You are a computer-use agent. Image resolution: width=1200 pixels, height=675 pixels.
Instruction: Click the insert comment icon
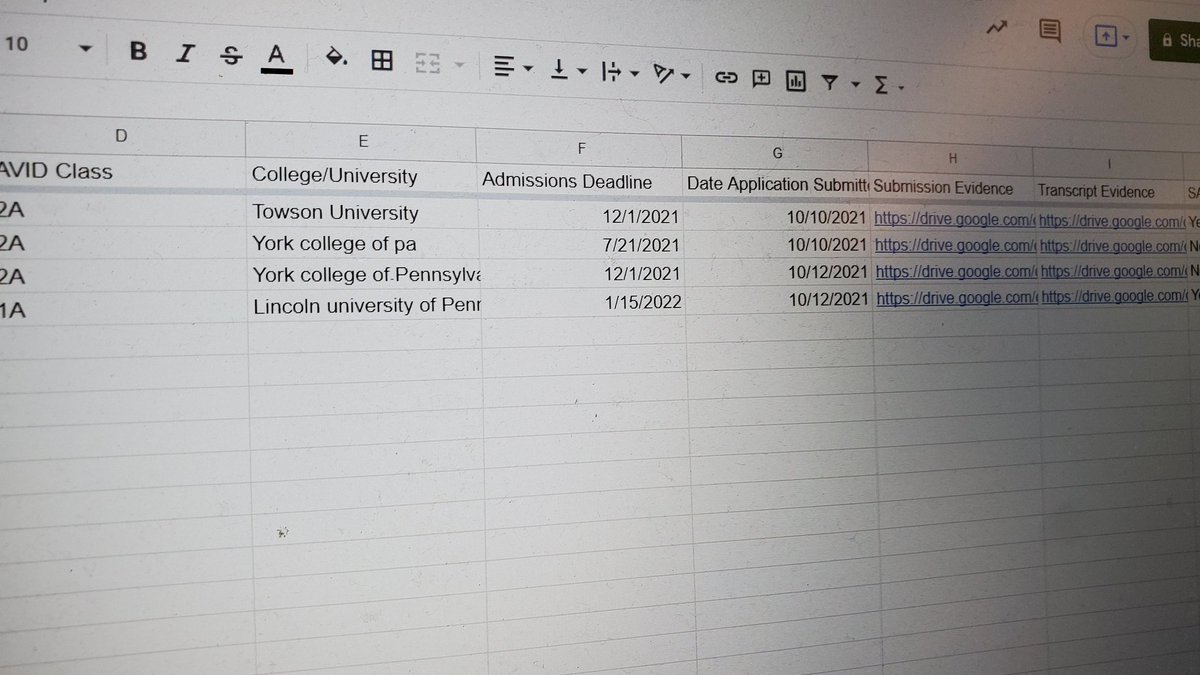(761, 79)
